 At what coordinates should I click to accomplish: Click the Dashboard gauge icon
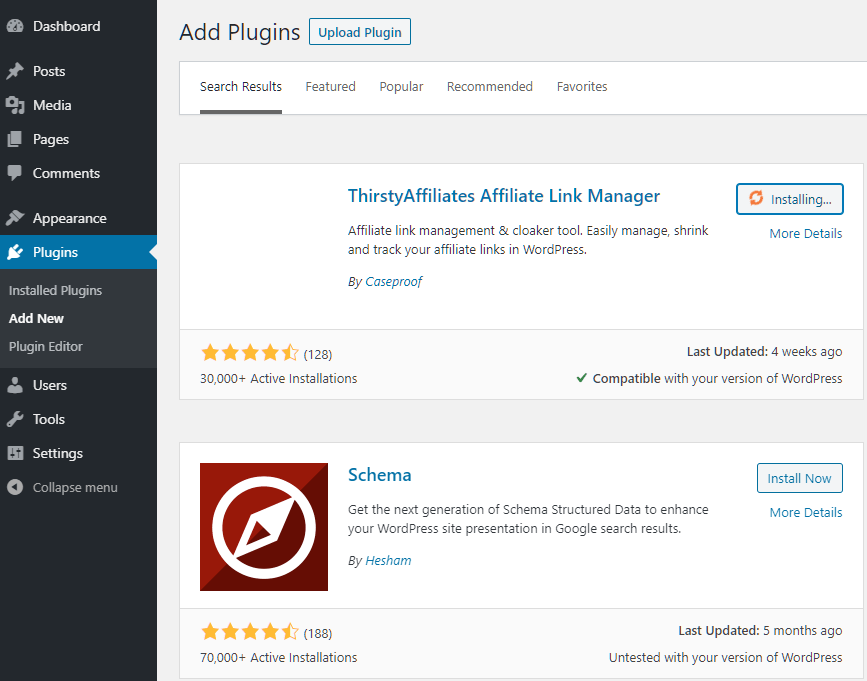point(15,26)
